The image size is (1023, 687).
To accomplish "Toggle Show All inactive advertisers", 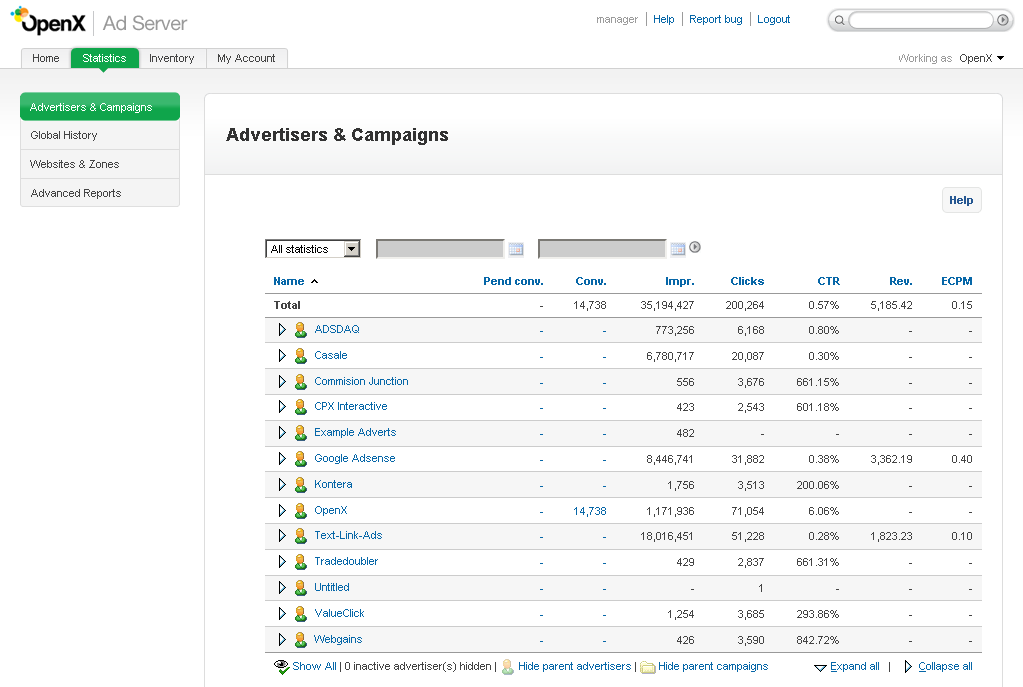I will coord(313,666).
